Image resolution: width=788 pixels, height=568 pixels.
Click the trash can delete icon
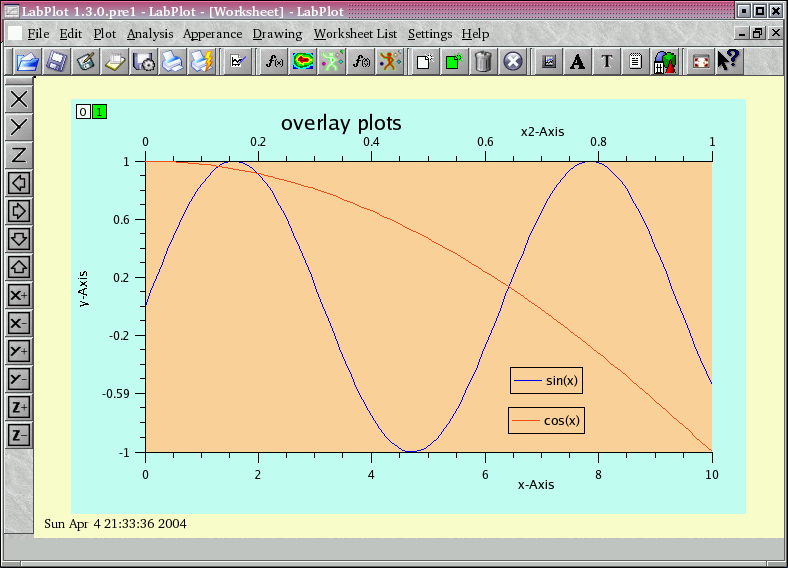(x=483, y=62)
